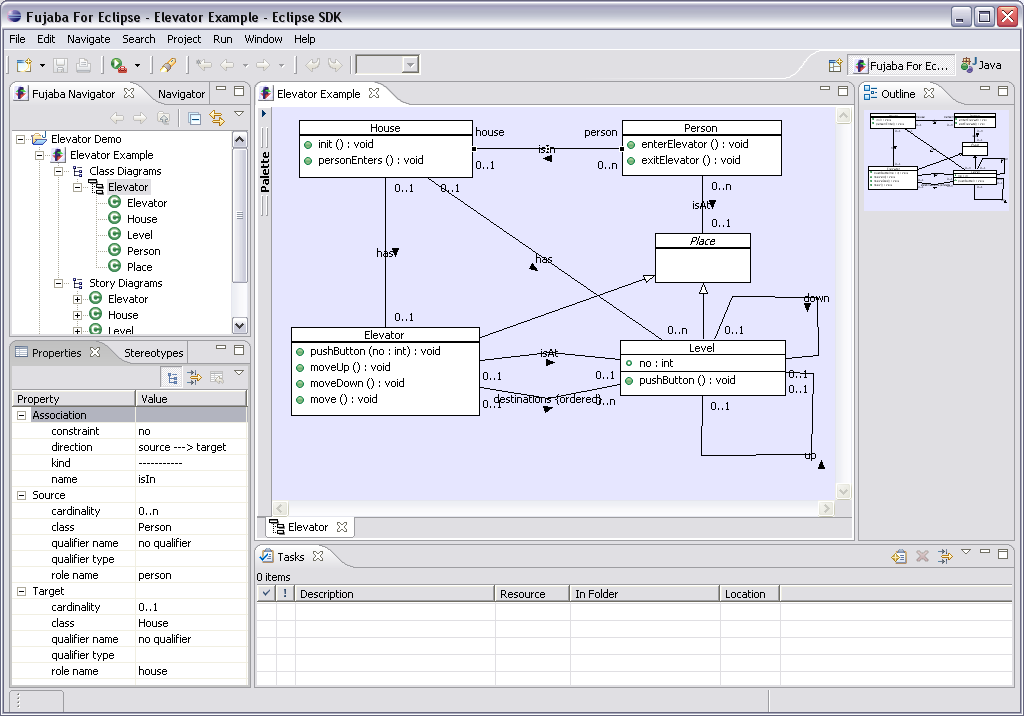Screen dimensions: 1024x716
Task: Maximize the Tasks view panel
Action: (x=1003, y=554)
